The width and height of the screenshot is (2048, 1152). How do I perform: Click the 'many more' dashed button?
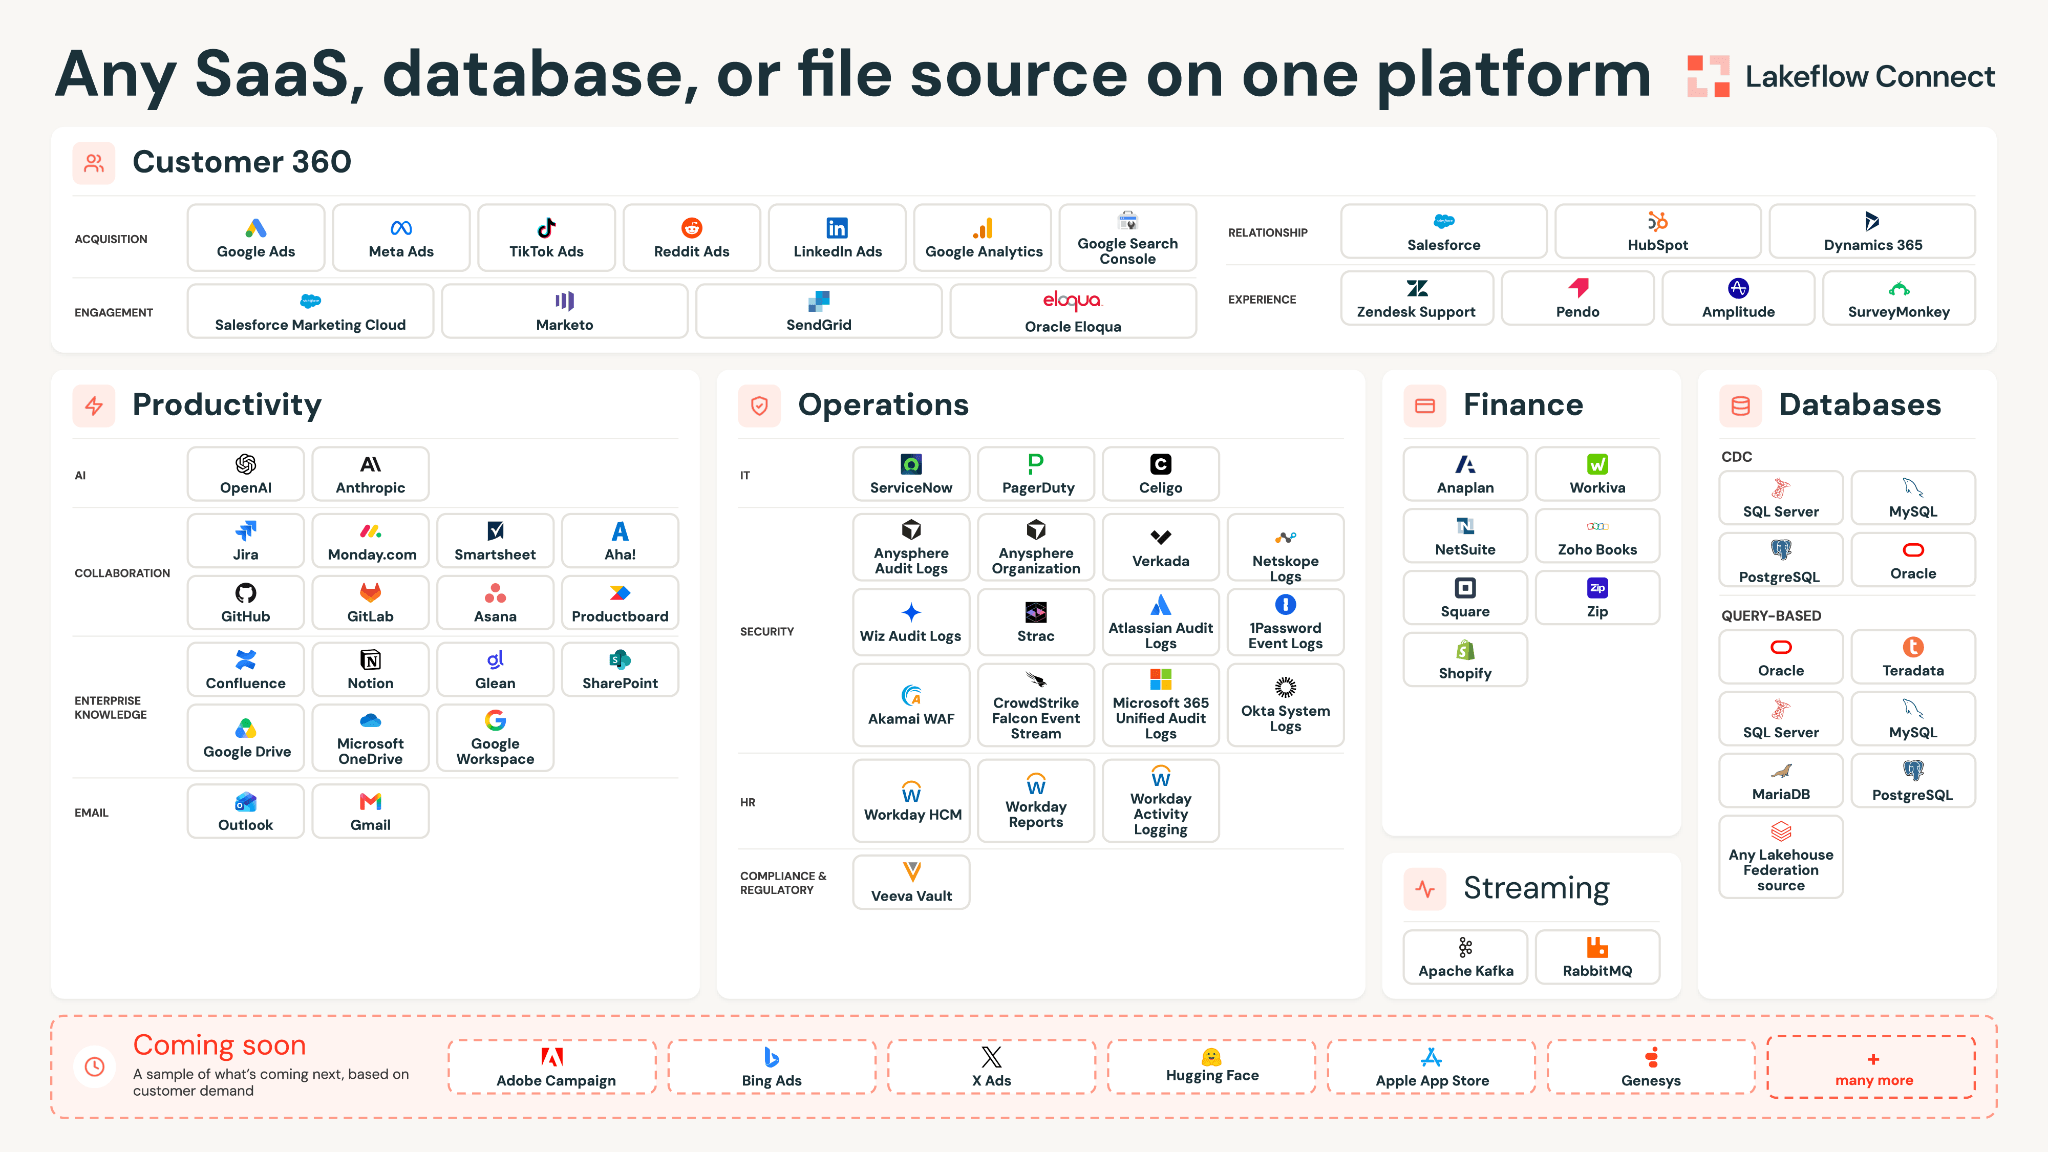1872,1067
